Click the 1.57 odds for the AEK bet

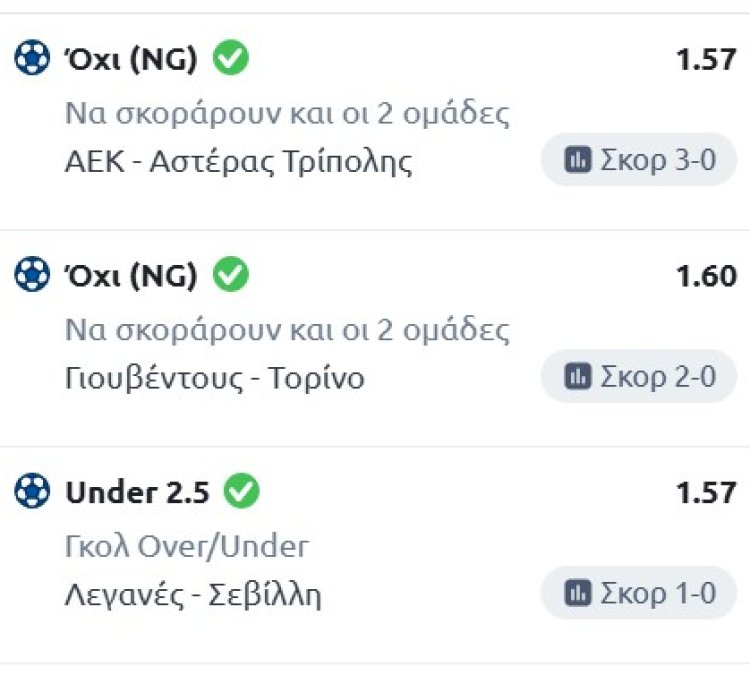tap(706, 60)
